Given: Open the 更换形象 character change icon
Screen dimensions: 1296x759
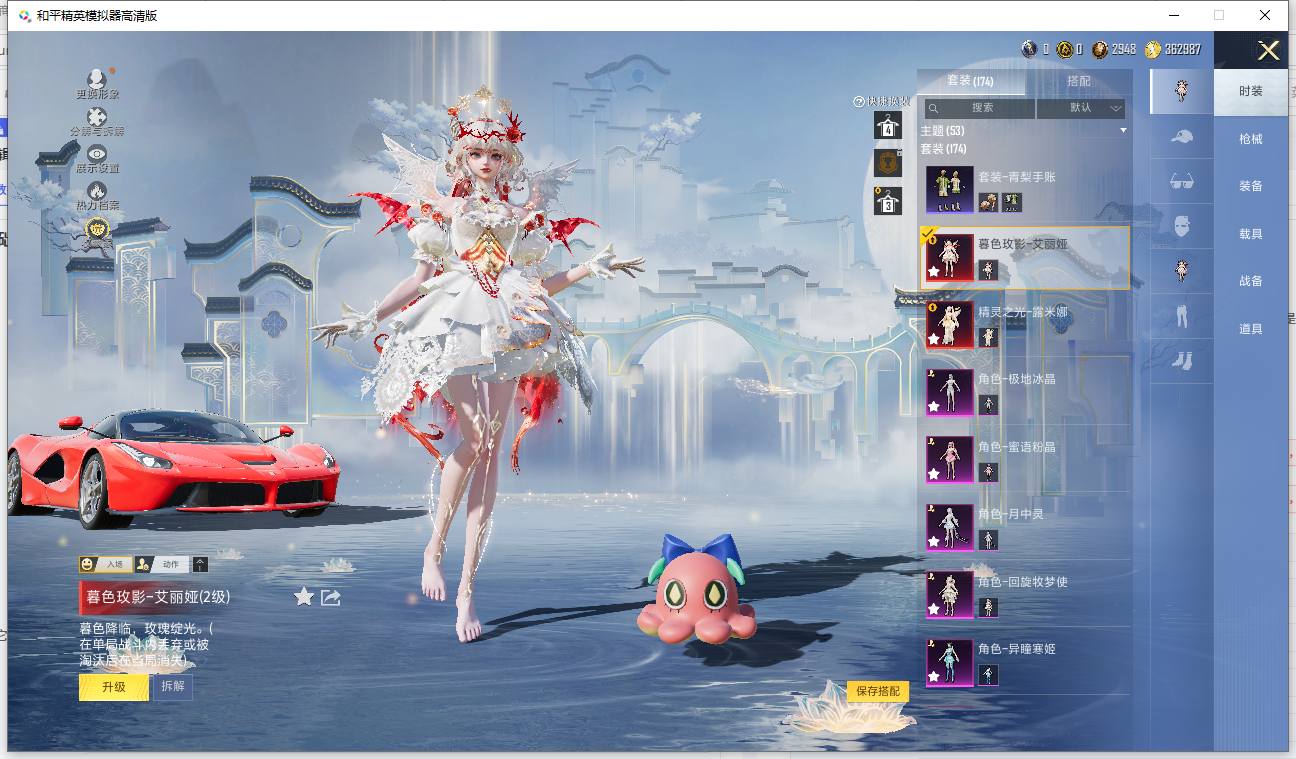Looking at the screenshot, I should click(x=97, y=79).
